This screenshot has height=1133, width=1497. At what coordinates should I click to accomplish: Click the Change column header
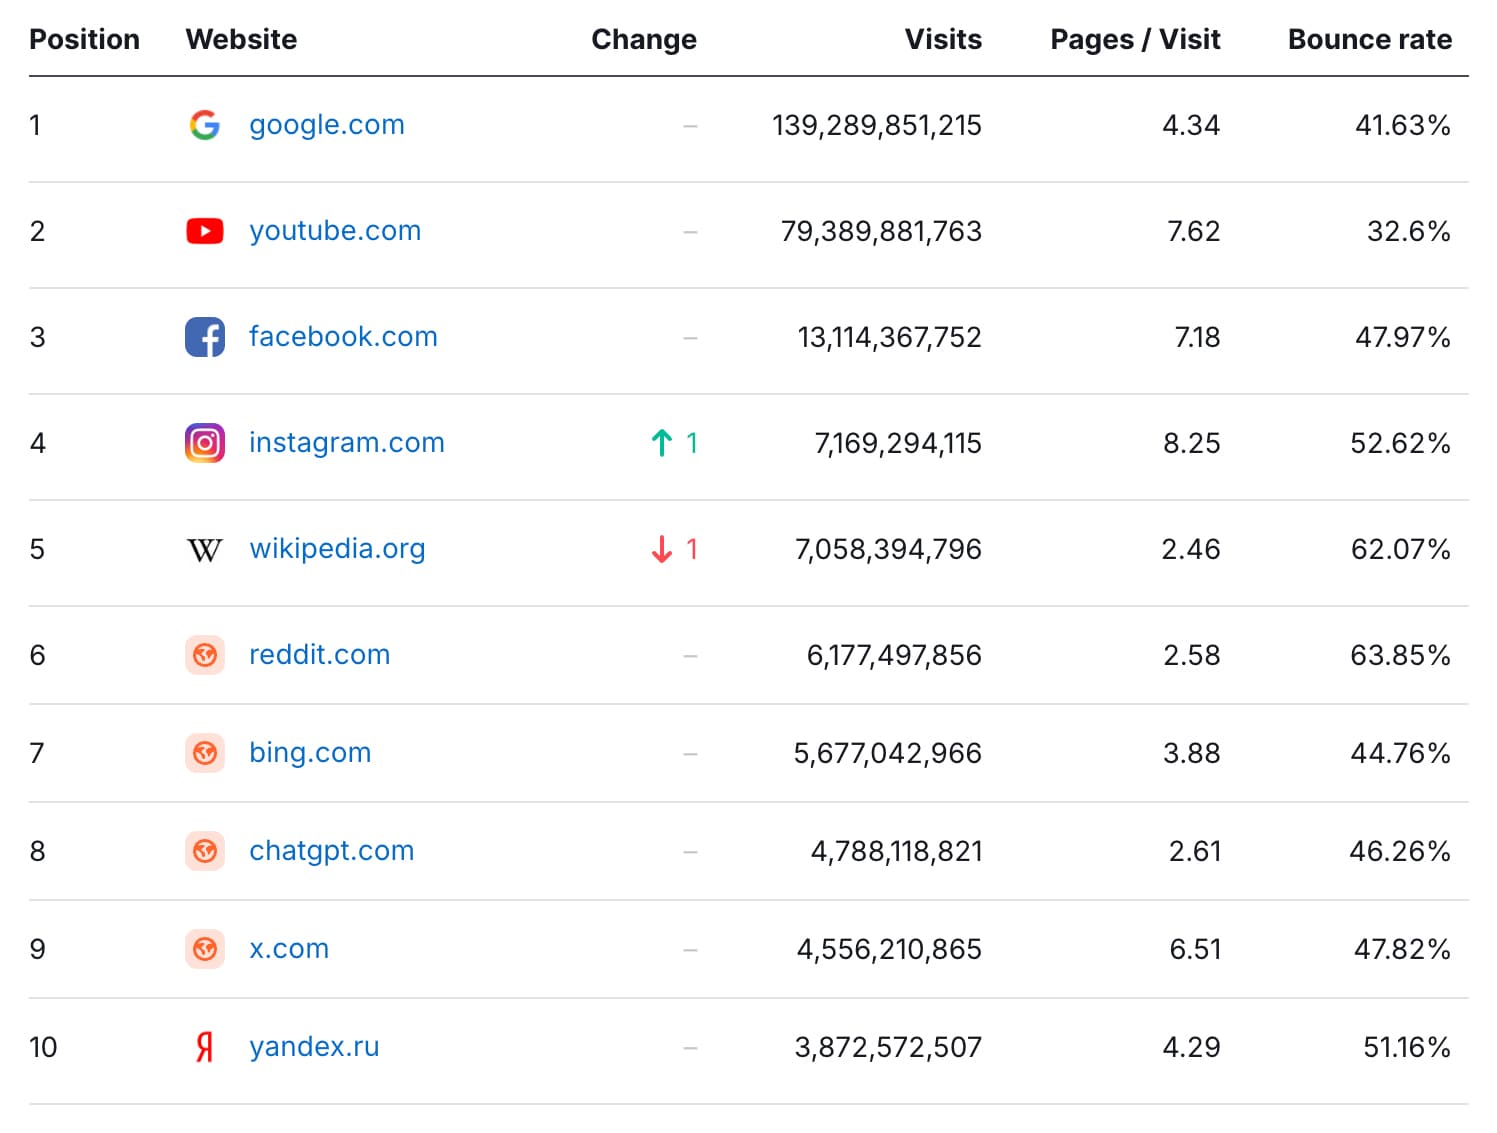tap(644, 39)
